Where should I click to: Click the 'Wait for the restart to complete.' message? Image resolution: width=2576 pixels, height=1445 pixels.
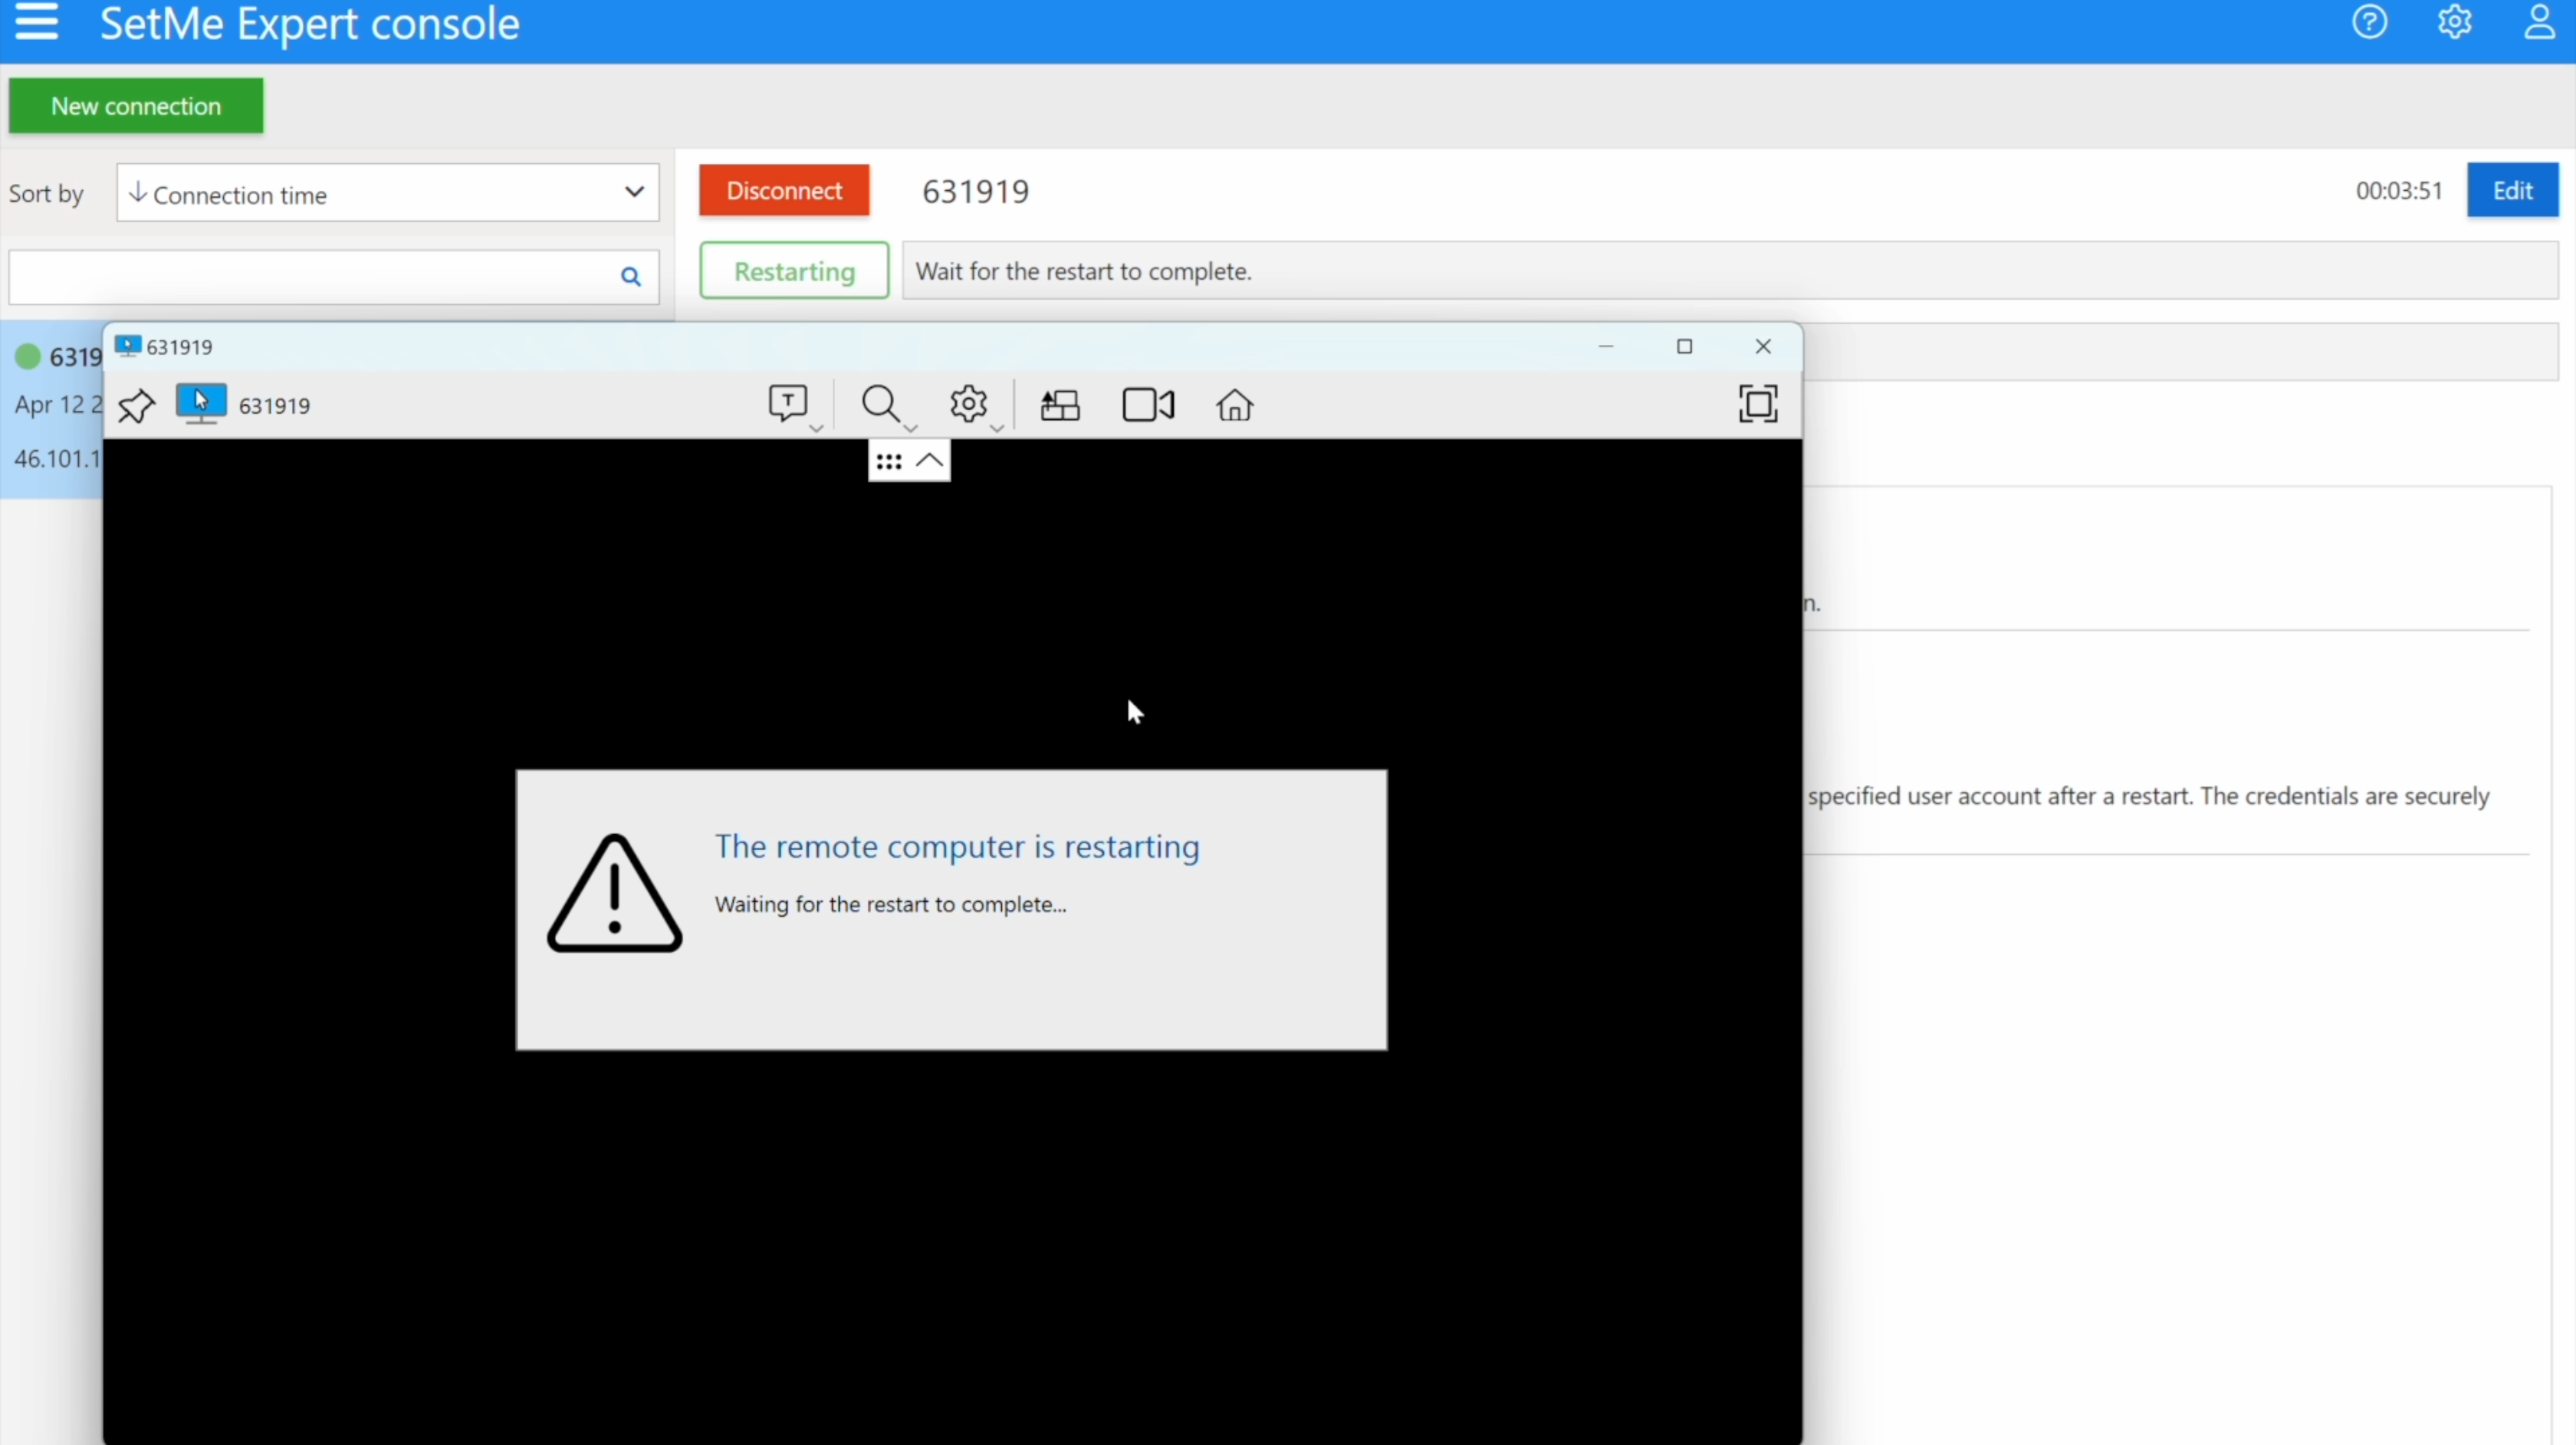coord(1083,271)
